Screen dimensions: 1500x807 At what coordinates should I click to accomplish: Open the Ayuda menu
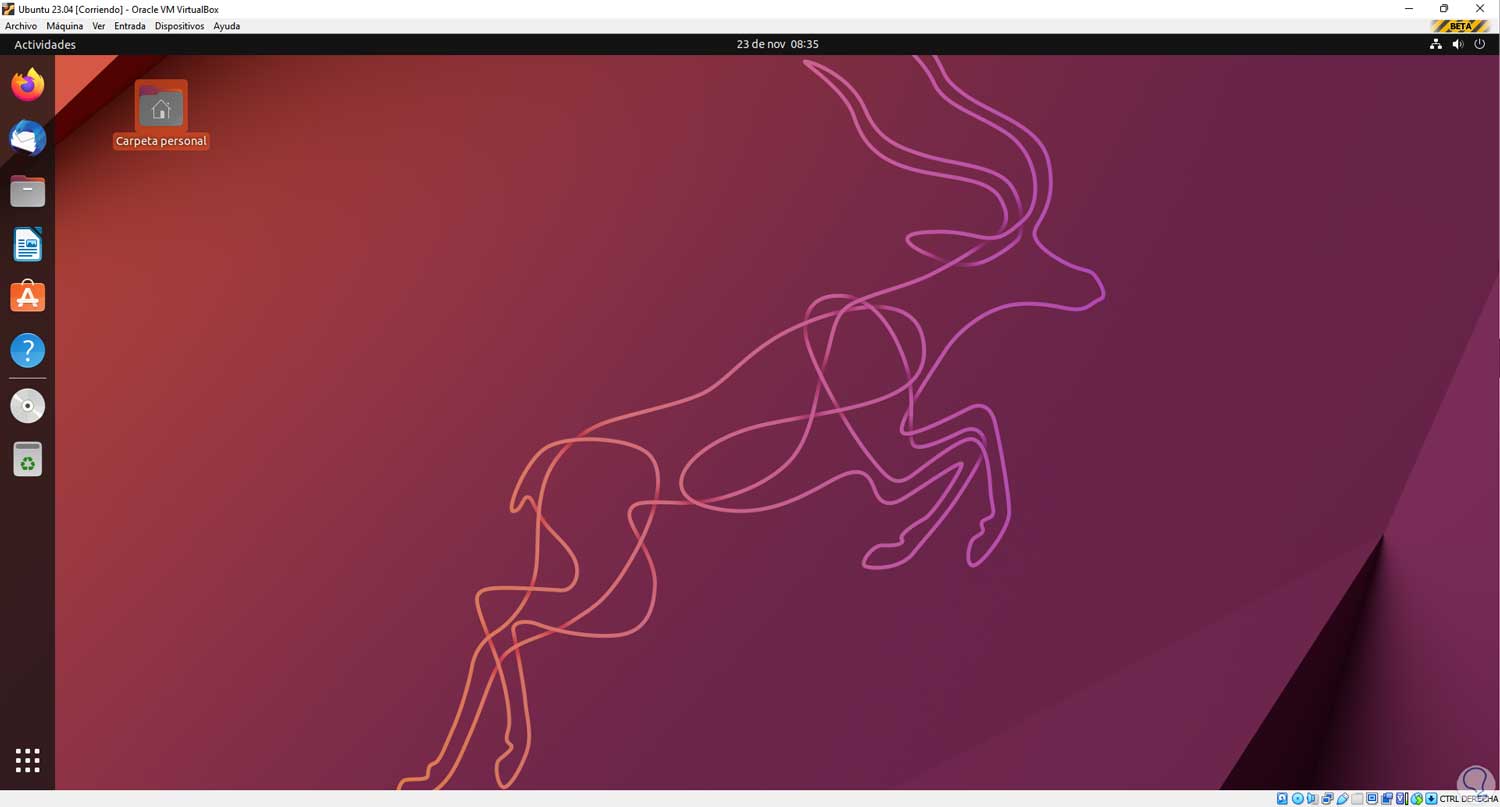pyautogui.click(x=227, y=26)
